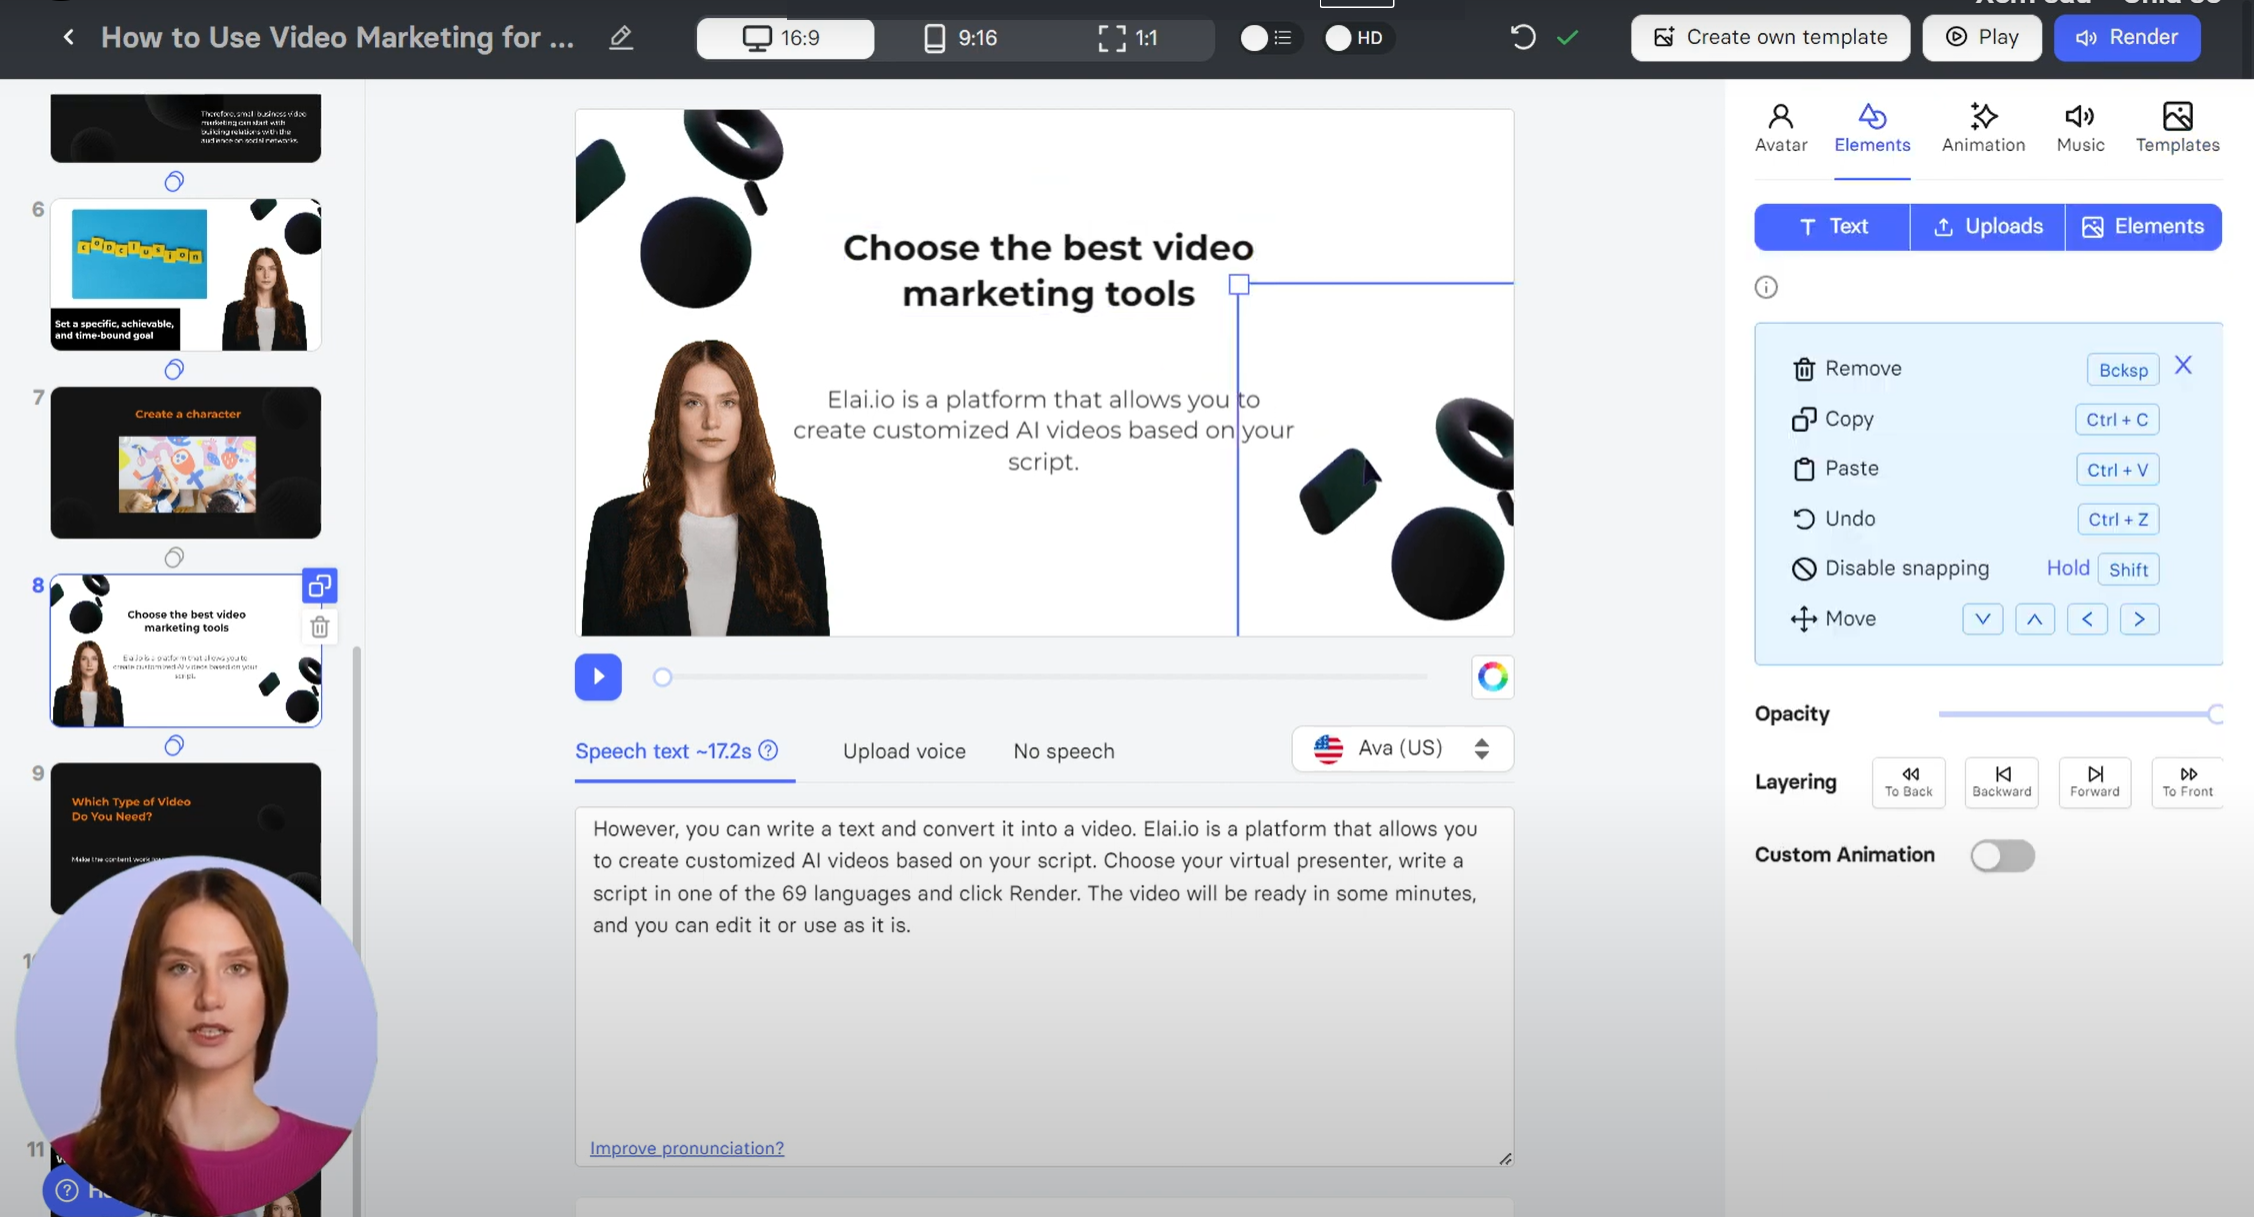Send element To Back
The width and height of the screenshot is (2254, 1217).
click(1908, 782)
